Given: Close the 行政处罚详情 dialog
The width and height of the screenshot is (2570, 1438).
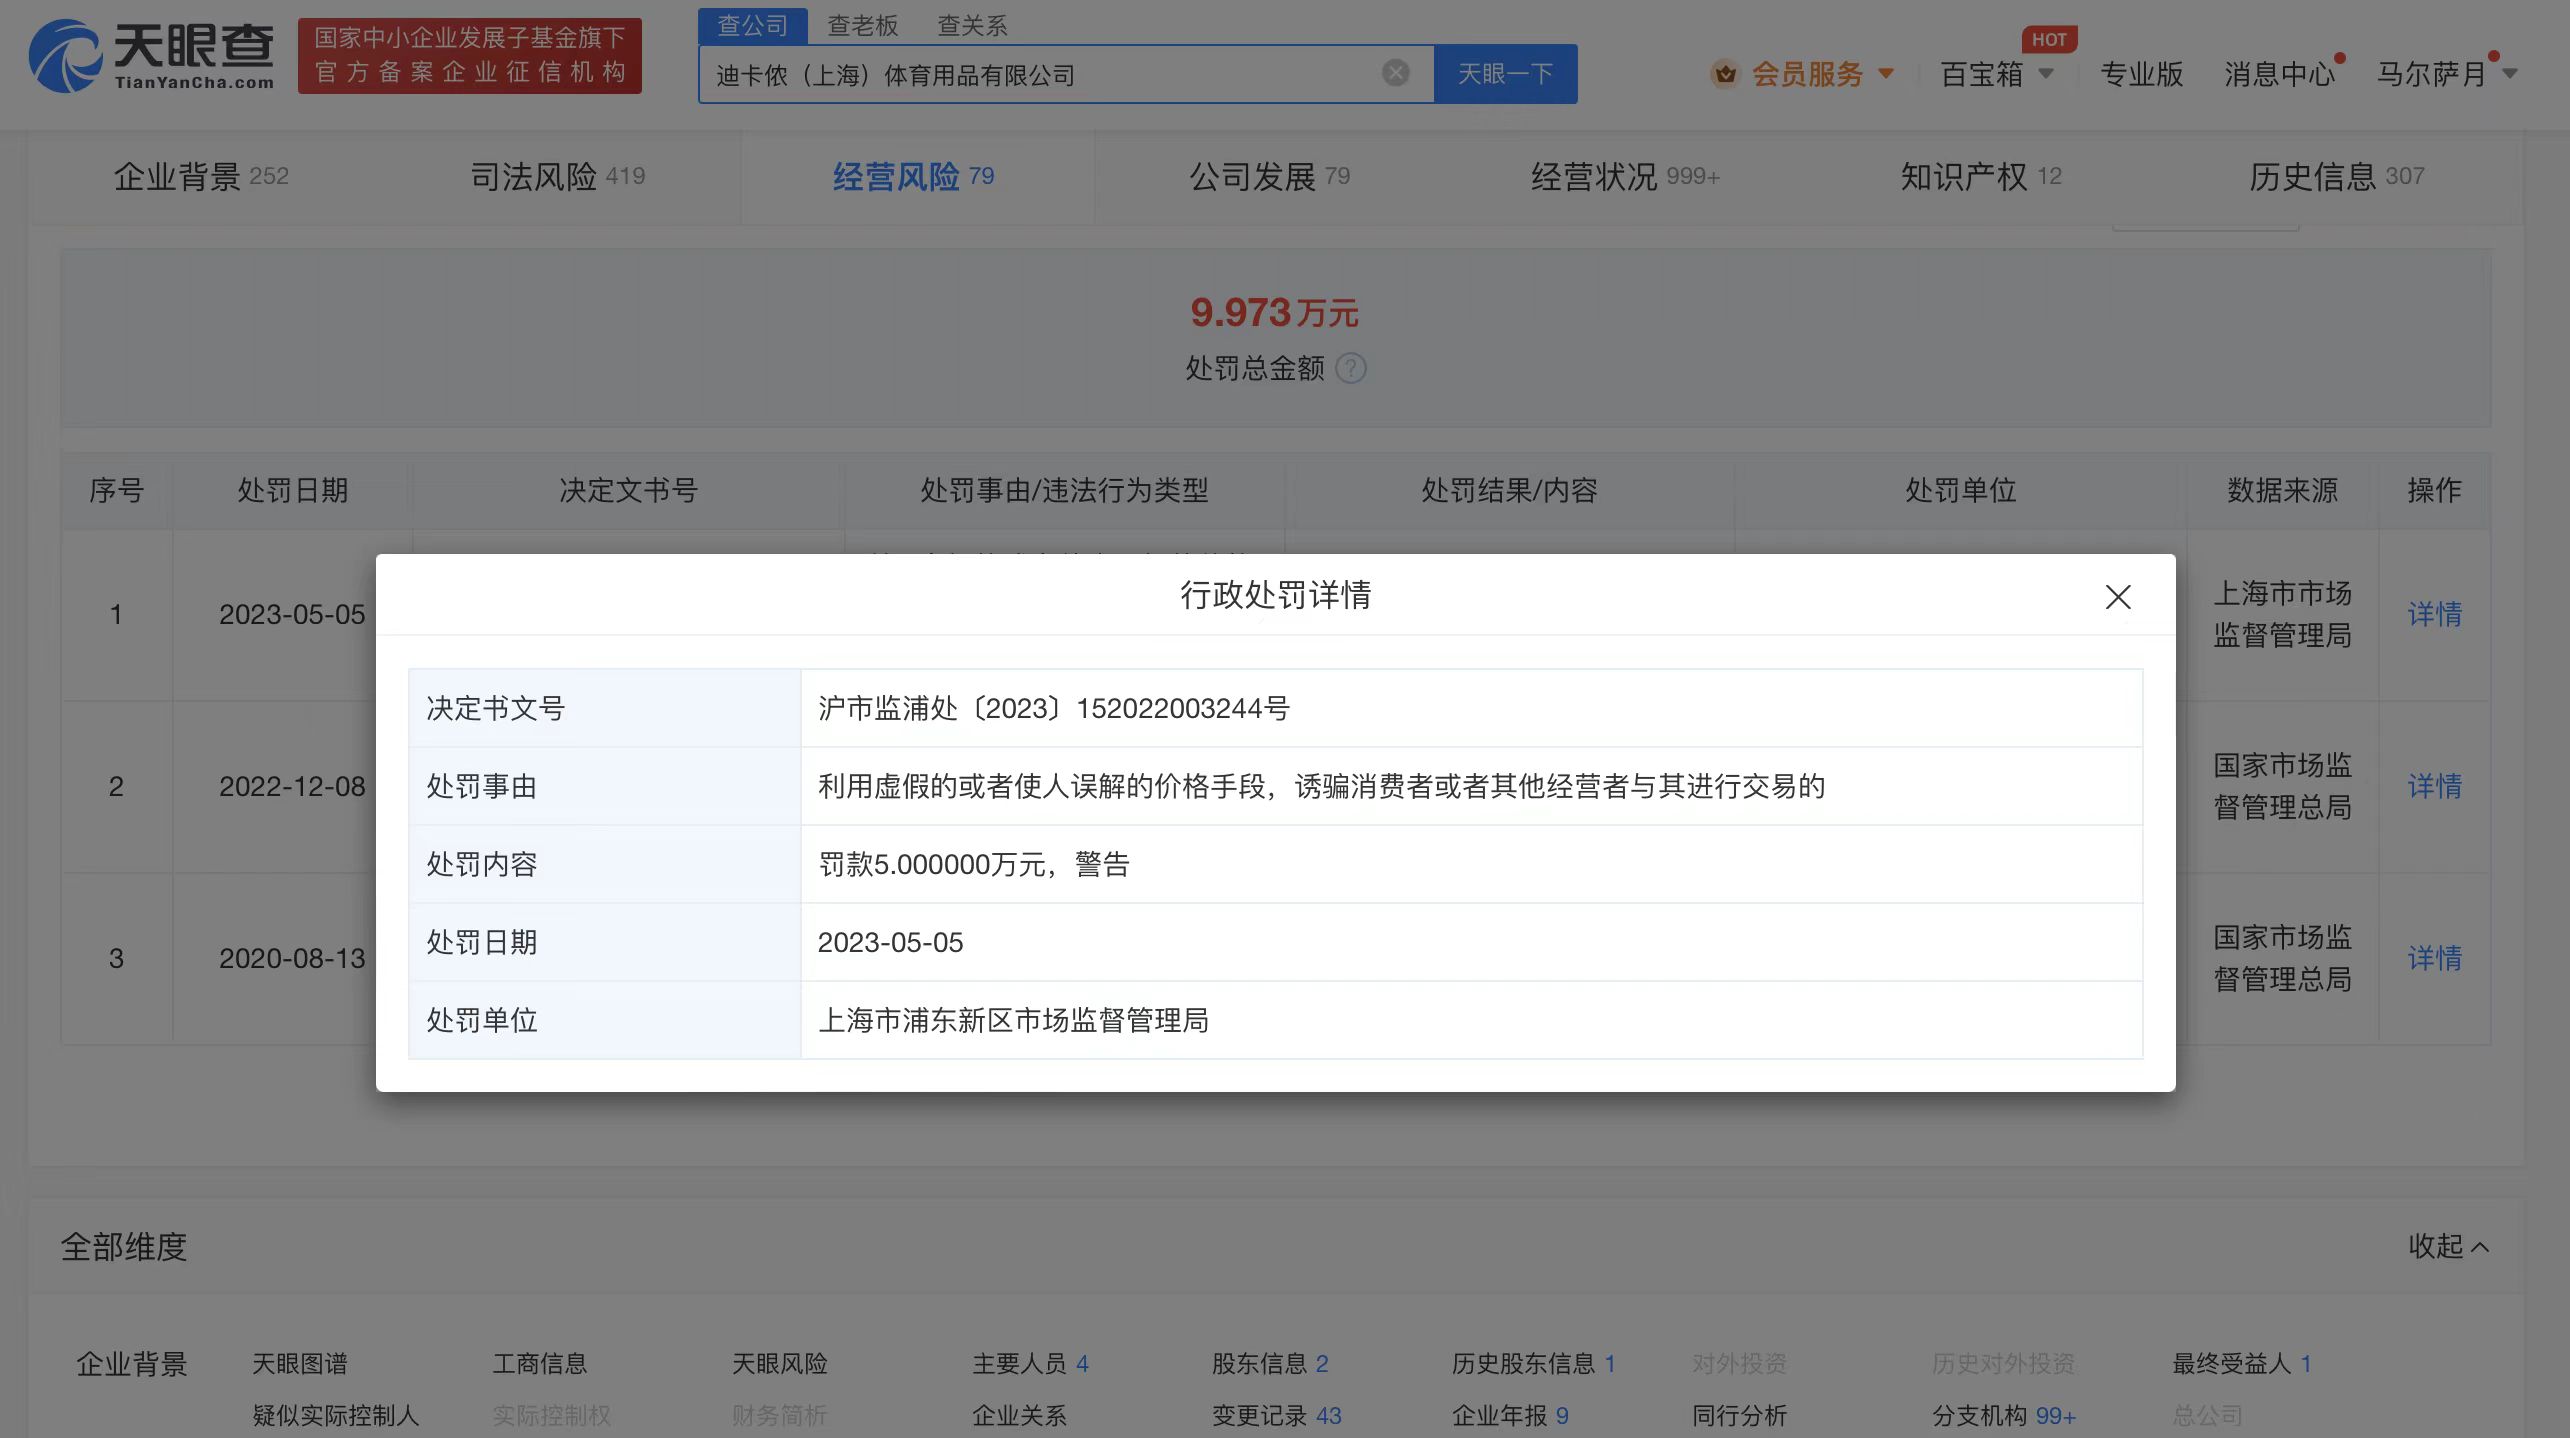Looking at the screenshot, I should click(x=2117, y=597).
